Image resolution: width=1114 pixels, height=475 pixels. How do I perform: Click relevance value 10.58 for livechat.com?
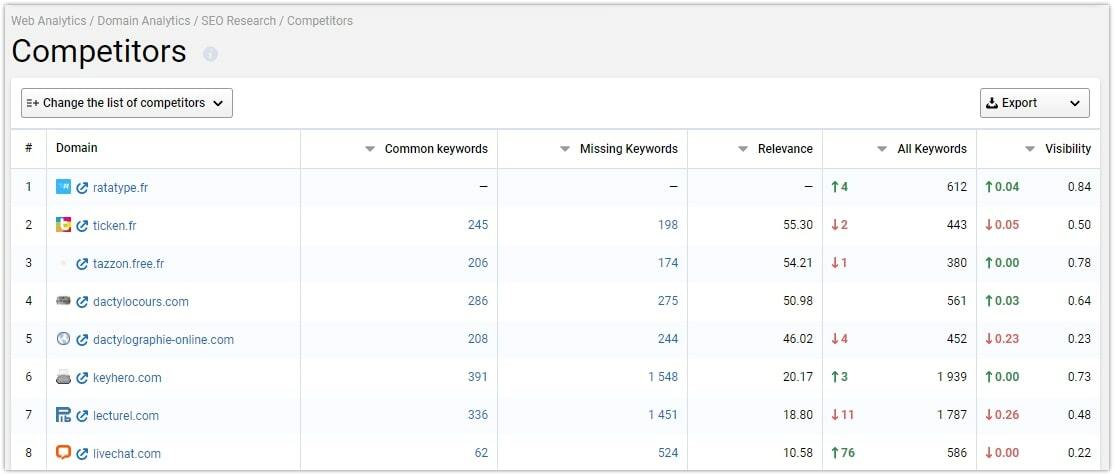point(798,453)
